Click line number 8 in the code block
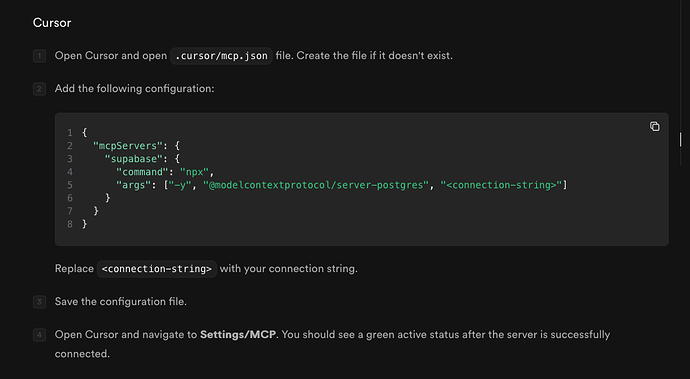The width and height of the screenshot is (690, 379). (x=70, y=224)
